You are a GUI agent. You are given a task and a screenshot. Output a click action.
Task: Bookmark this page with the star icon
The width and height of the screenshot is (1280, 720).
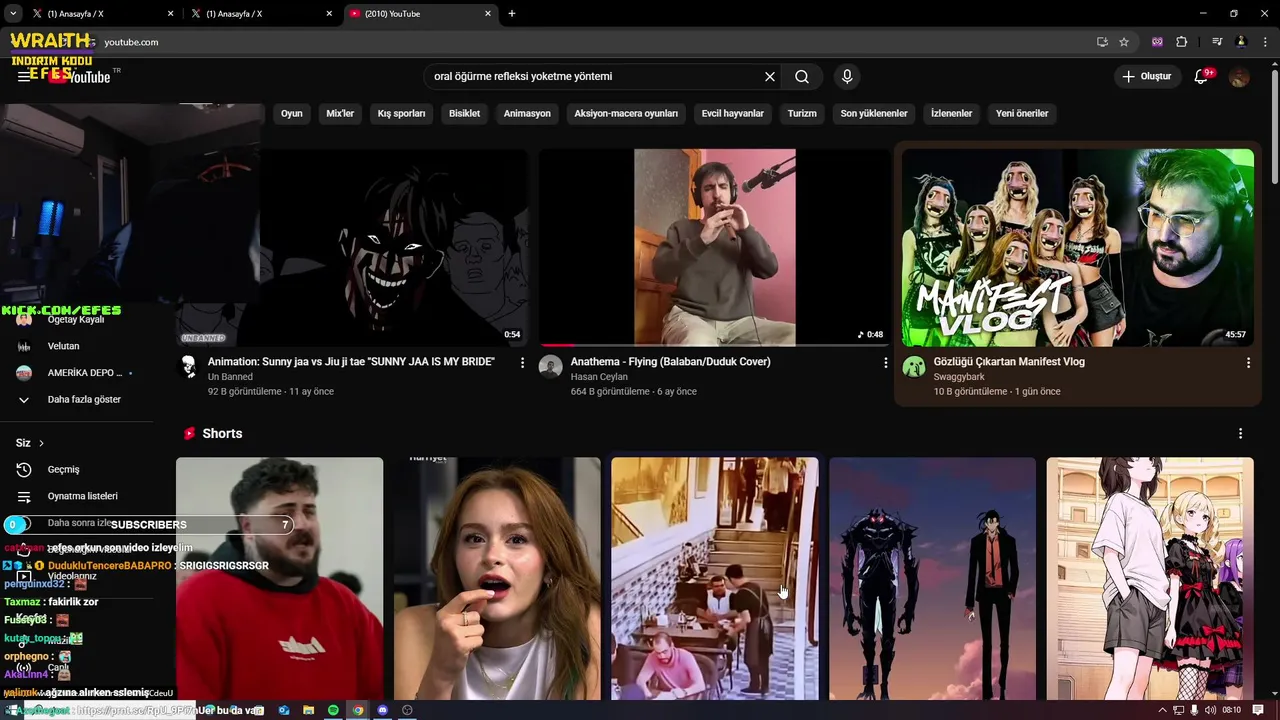click(x=1124, y=42)
